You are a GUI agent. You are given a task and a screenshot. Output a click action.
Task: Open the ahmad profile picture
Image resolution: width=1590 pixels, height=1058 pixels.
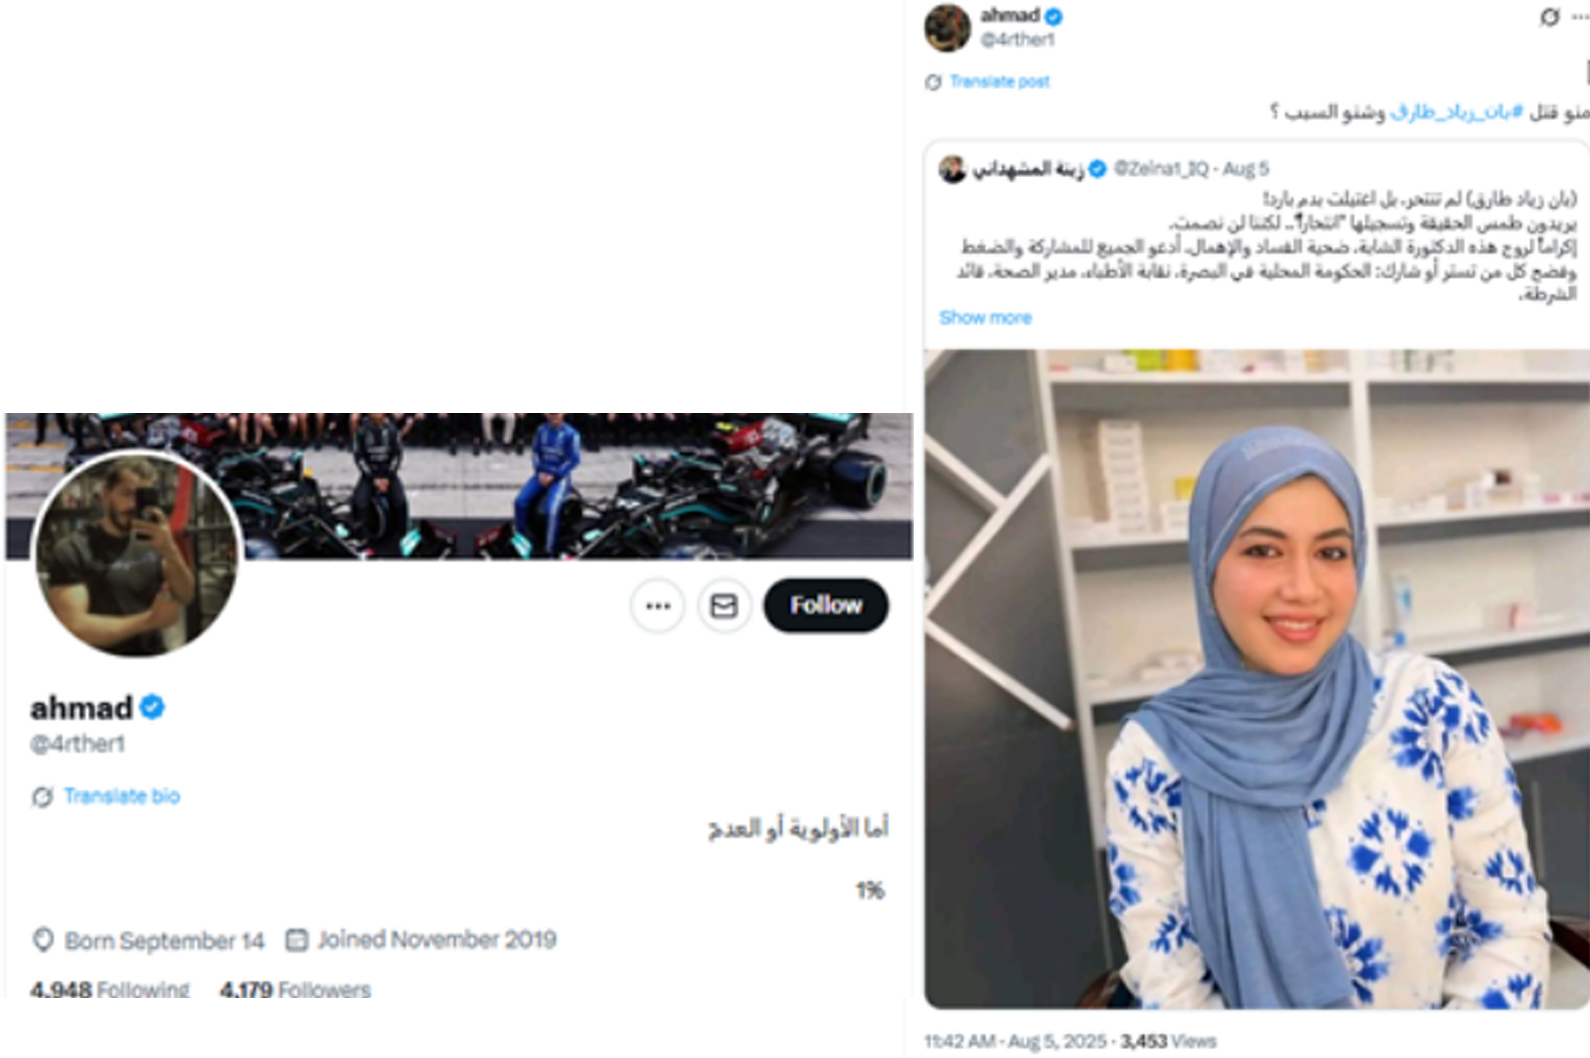coord(137,553)
